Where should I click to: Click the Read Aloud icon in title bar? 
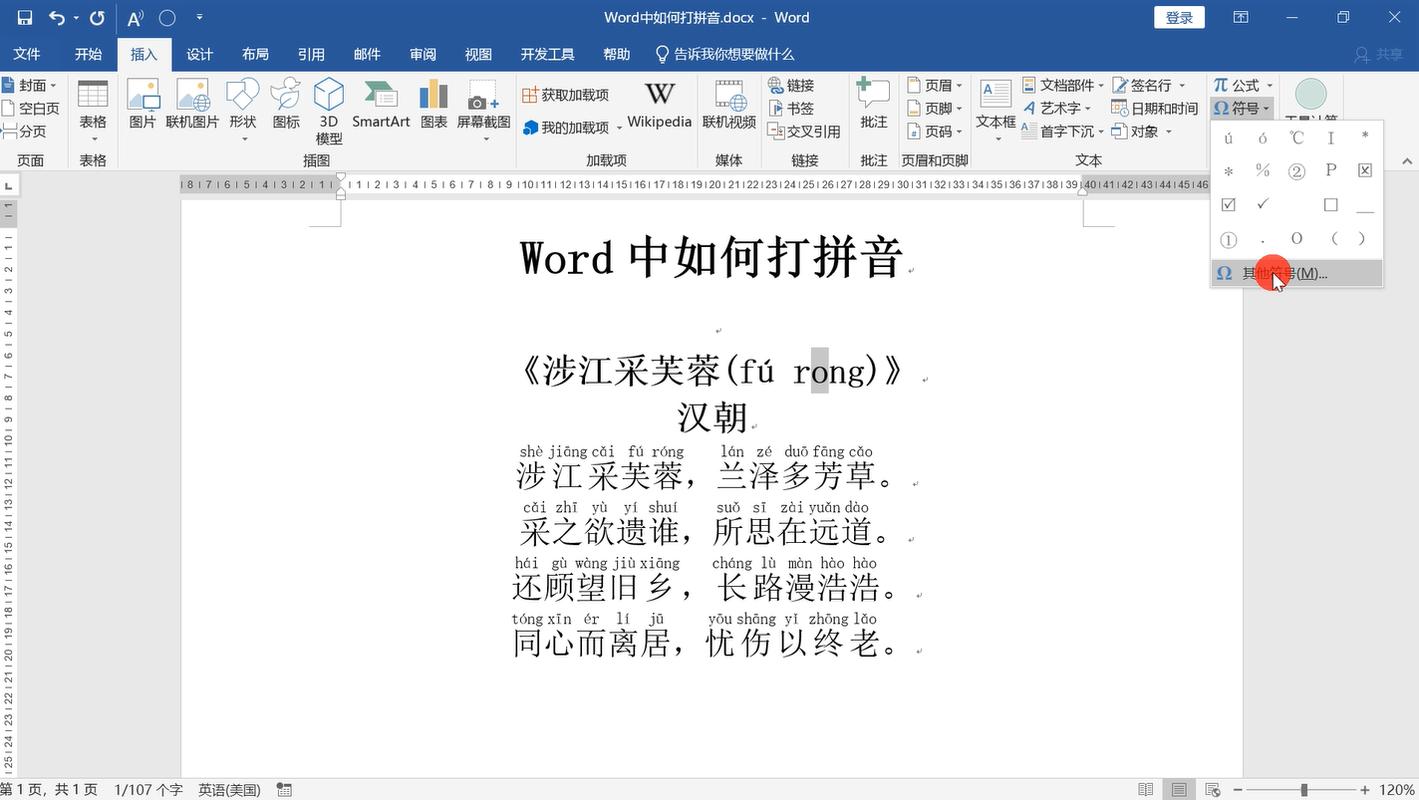135,18
